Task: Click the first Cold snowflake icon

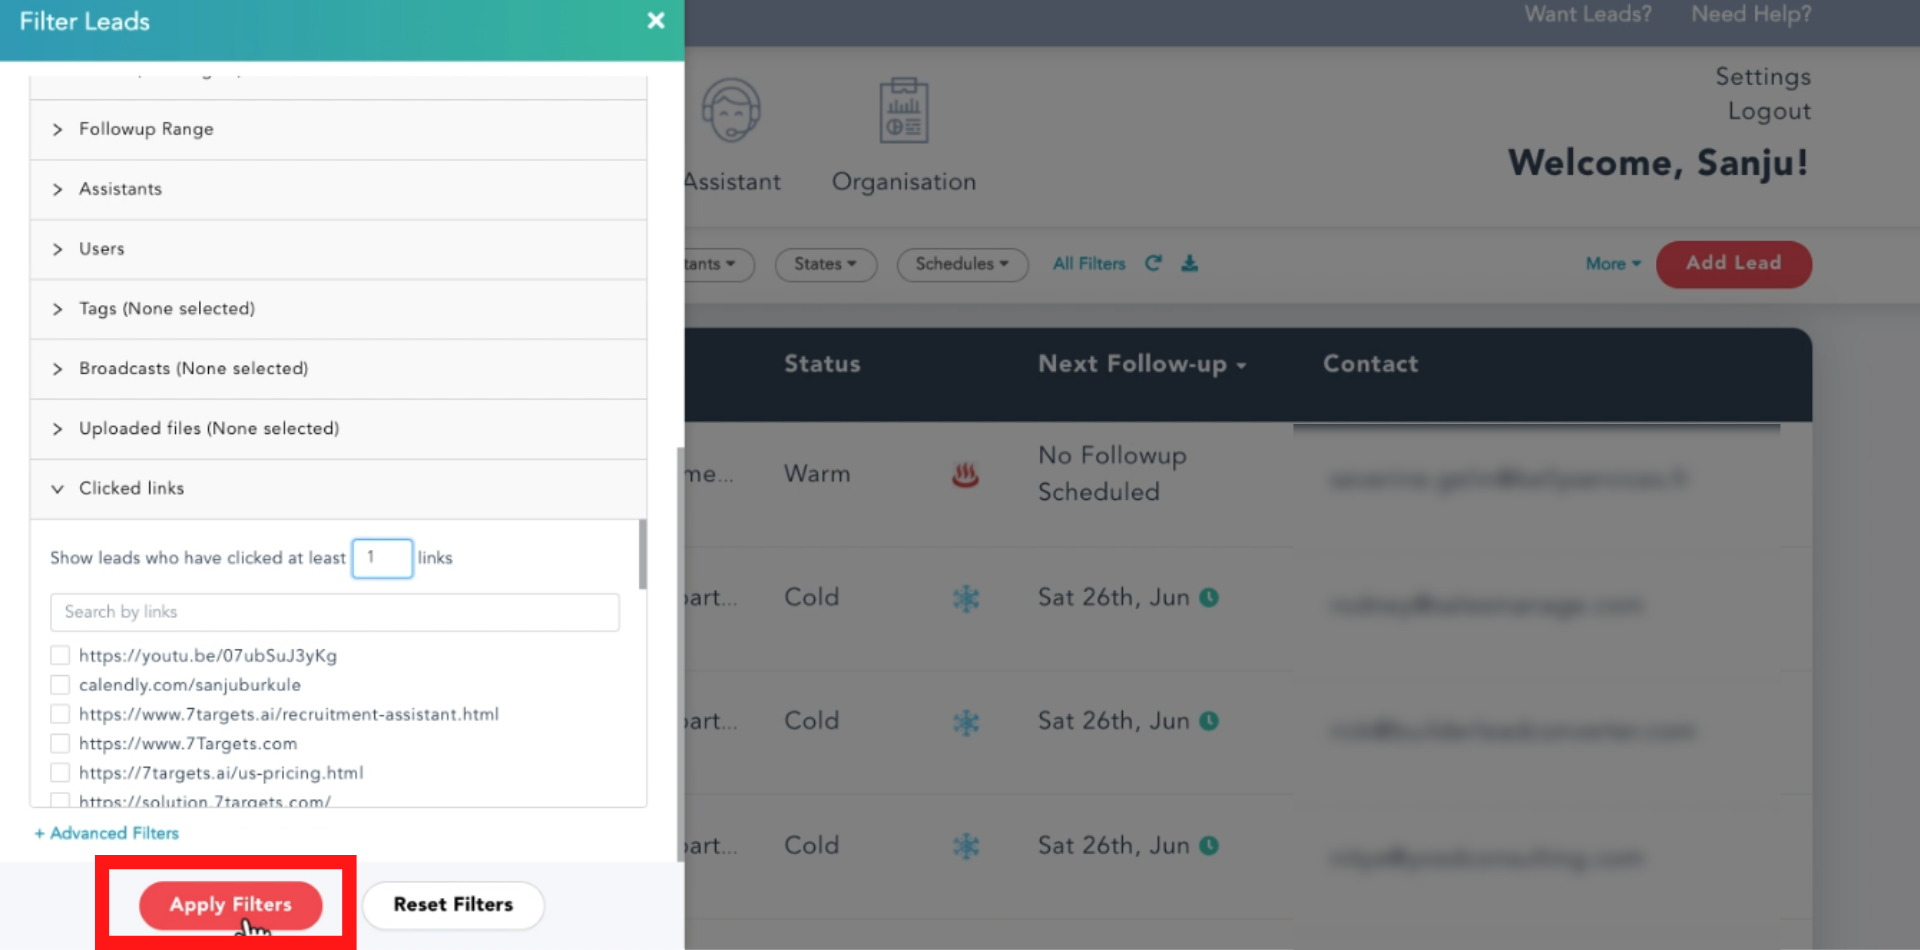Action: coord(966,598)
